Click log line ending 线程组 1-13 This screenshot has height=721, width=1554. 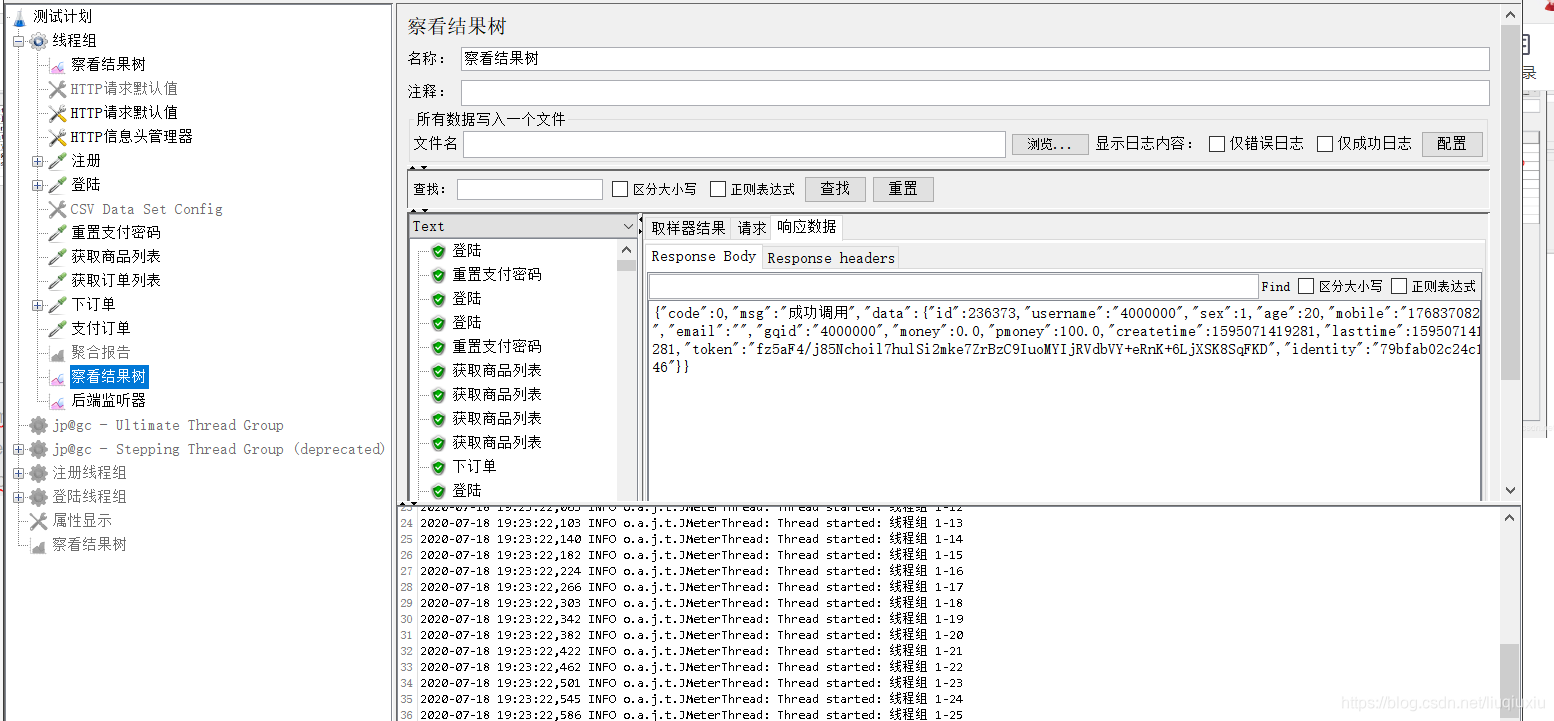click(x=692, y=523)
